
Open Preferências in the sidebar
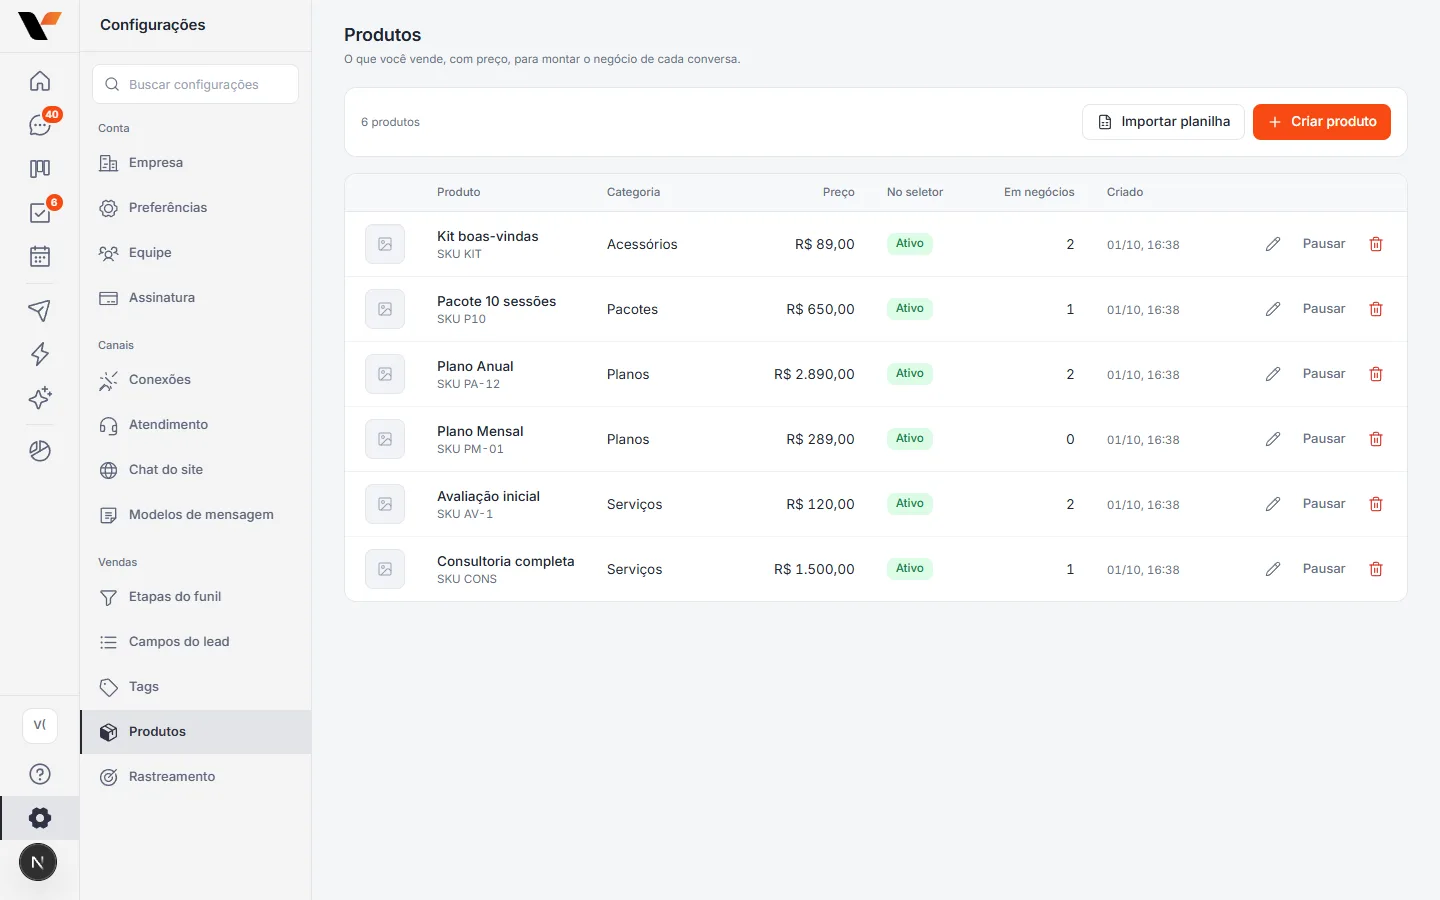point(195,208)
